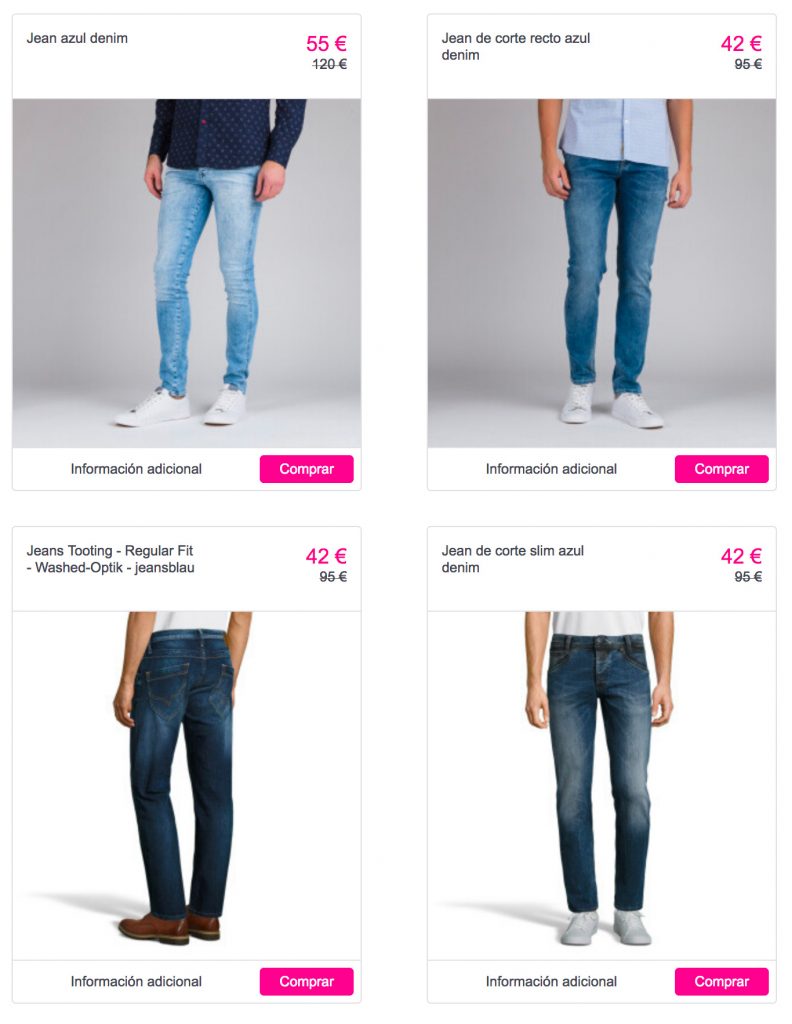The image size is (792, 1024).
Task: Open the straight-cut jeans model photo
Action: (x=602, y=273)
